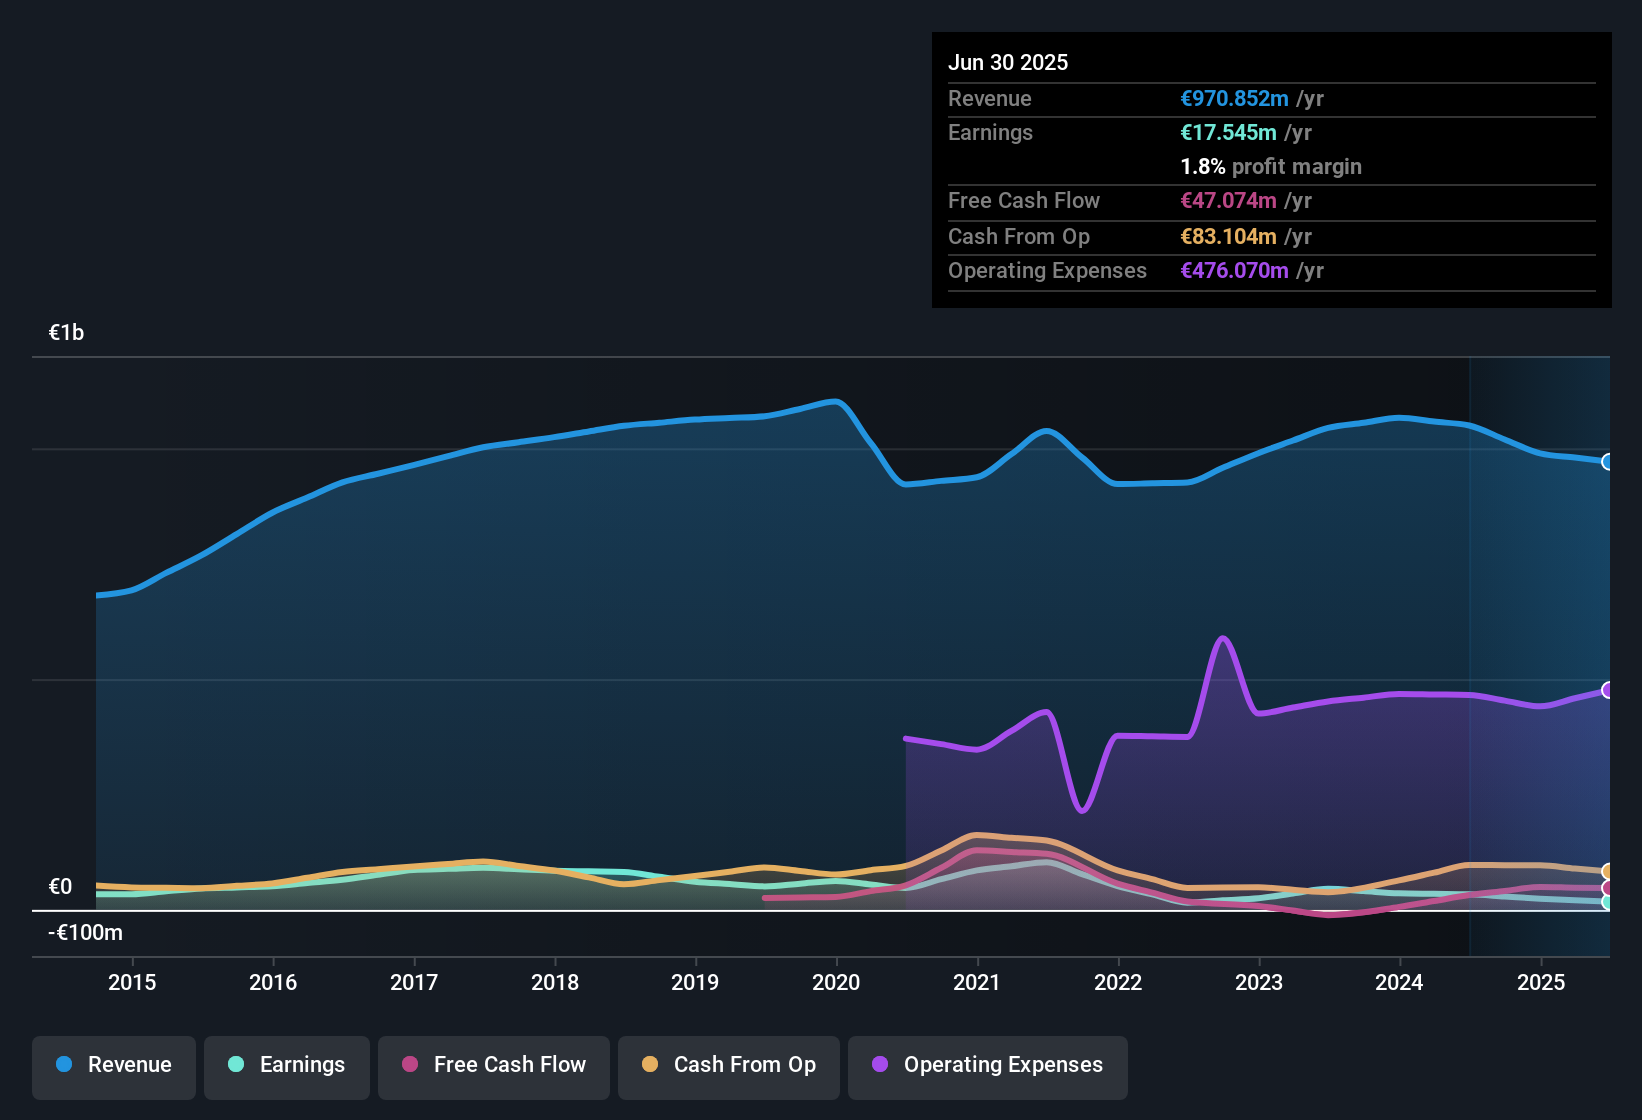Screen dimensions: 1642x1120
Task: Click the 2020 label on the x-axis
Action: pyautogui.click(x=836, y=983)
